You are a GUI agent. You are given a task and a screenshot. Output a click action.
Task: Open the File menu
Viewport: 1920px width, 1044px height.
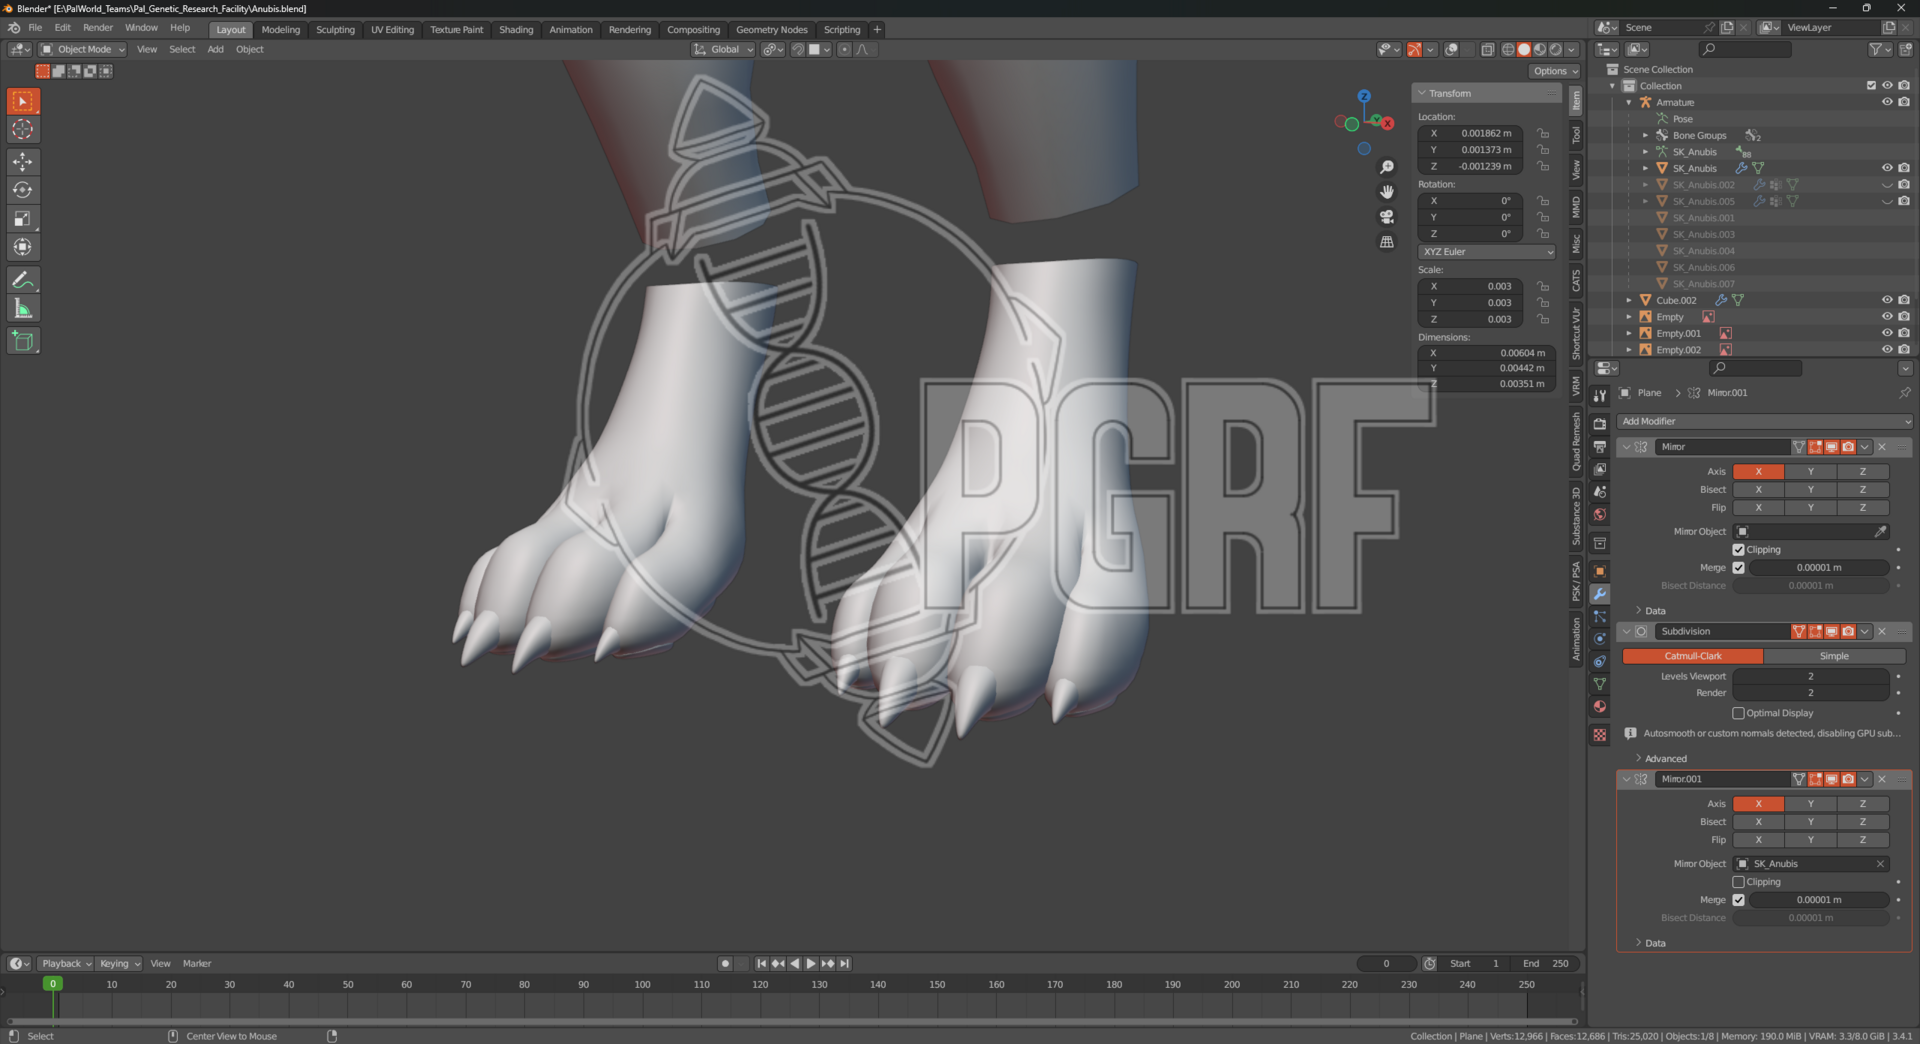pyautogui.click(x=35, y=28)
